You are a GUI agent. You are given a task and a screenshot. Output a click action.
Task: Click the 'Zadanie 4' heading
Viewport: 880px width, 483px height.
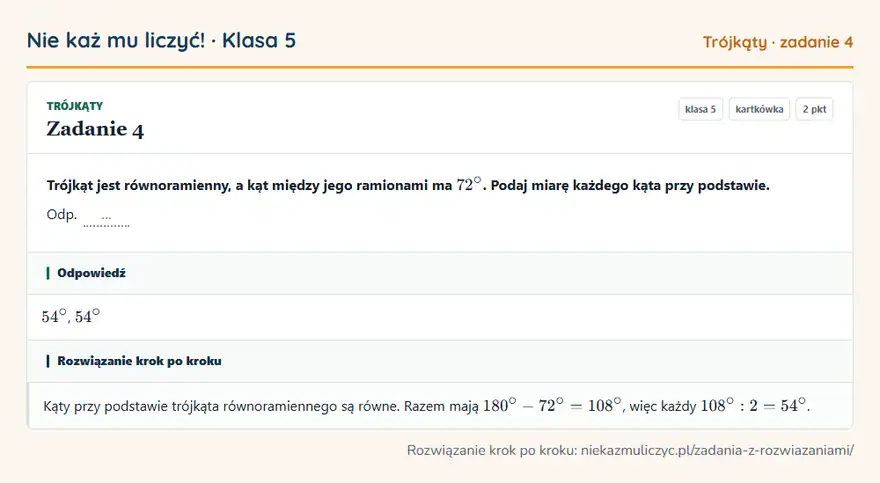pyautogui.click(x=95, y=129)
